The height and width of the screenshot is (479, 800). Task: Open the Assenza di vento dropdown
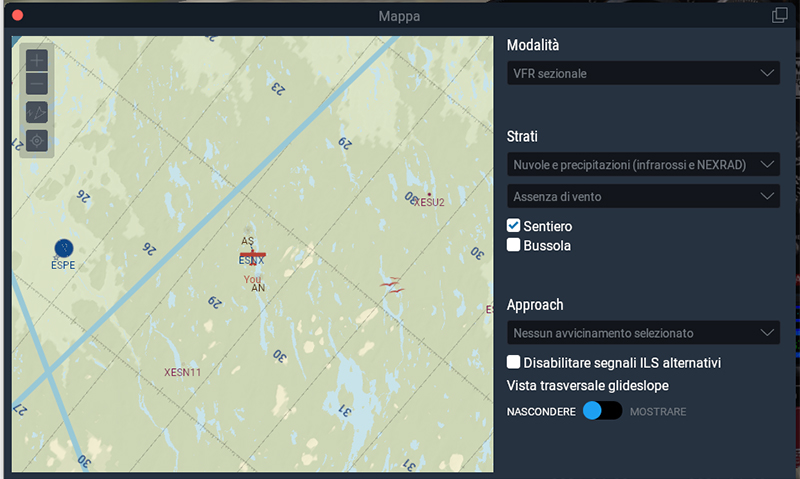pyautogui.click(x=643, y=196)
